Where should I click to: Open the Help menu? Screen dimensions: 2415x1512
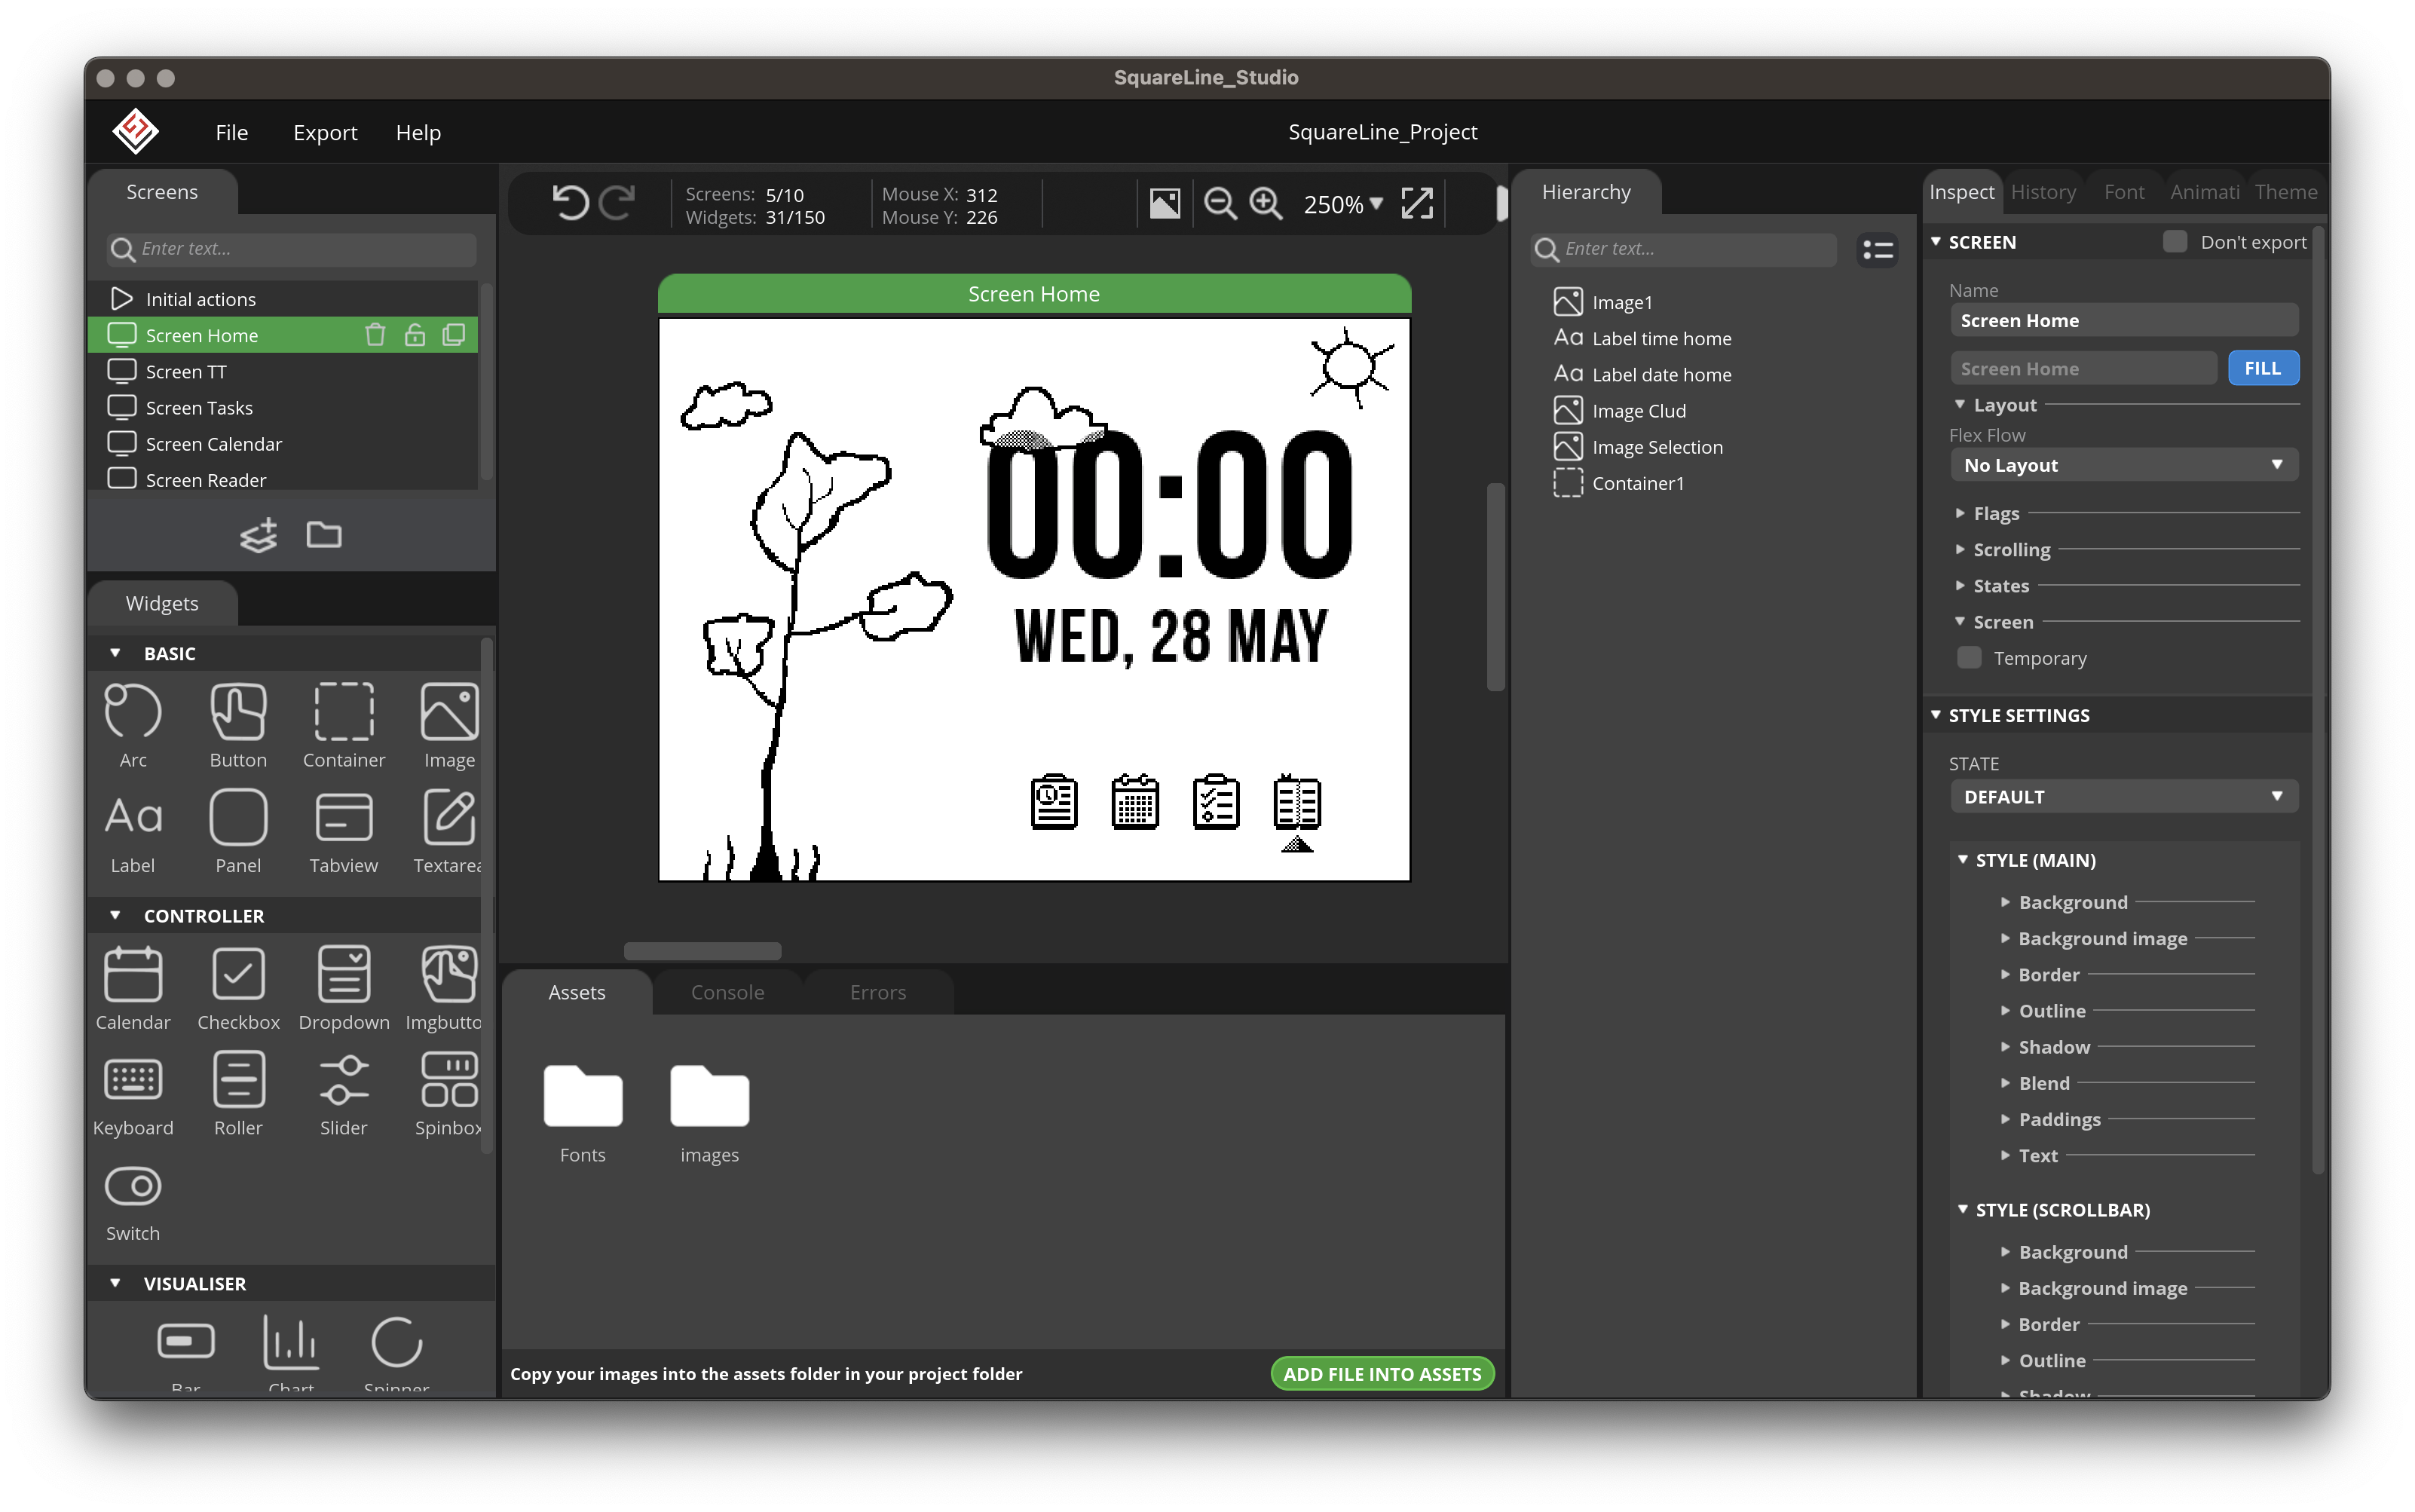[x=418, y=132]
